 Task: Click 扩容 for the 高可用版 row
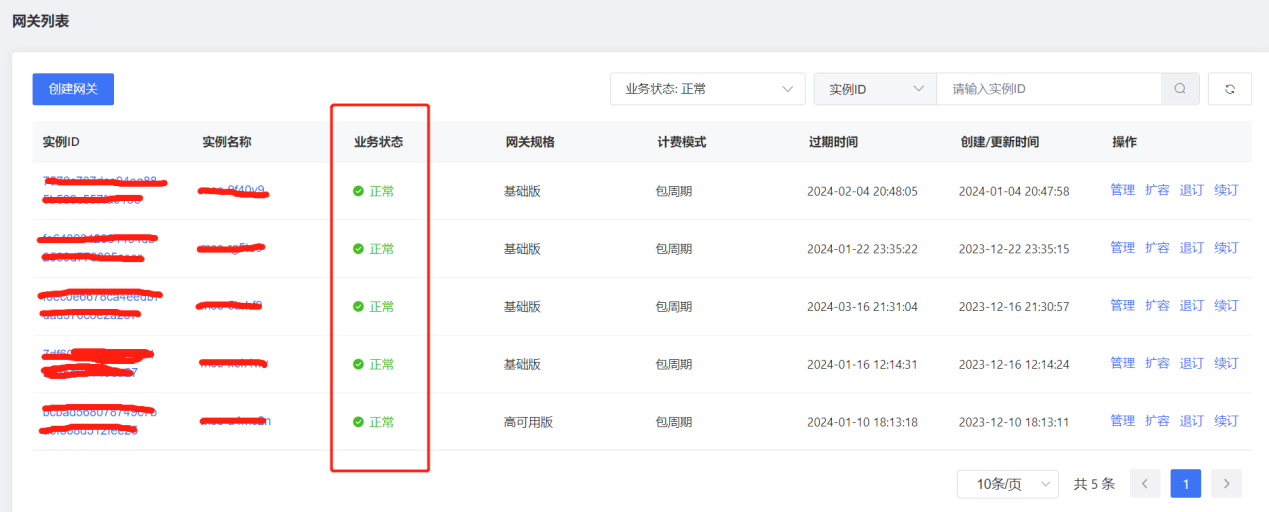(x=1157, y=421)
